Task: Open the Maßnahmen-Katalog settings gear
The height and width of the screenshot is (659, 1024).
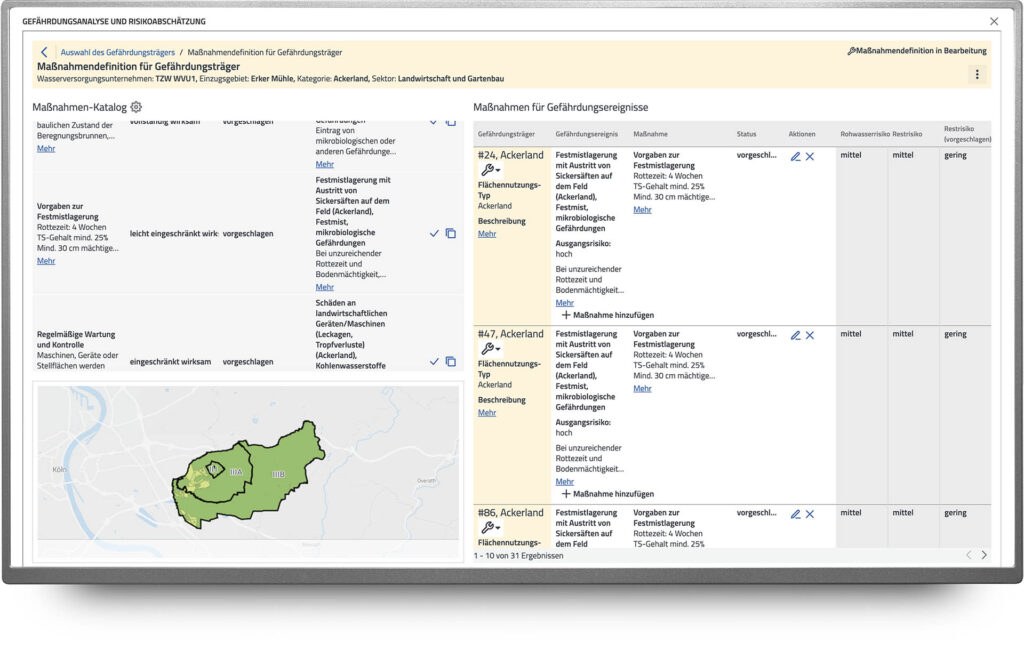Action: pyautogui.click(x=136, y=107)
